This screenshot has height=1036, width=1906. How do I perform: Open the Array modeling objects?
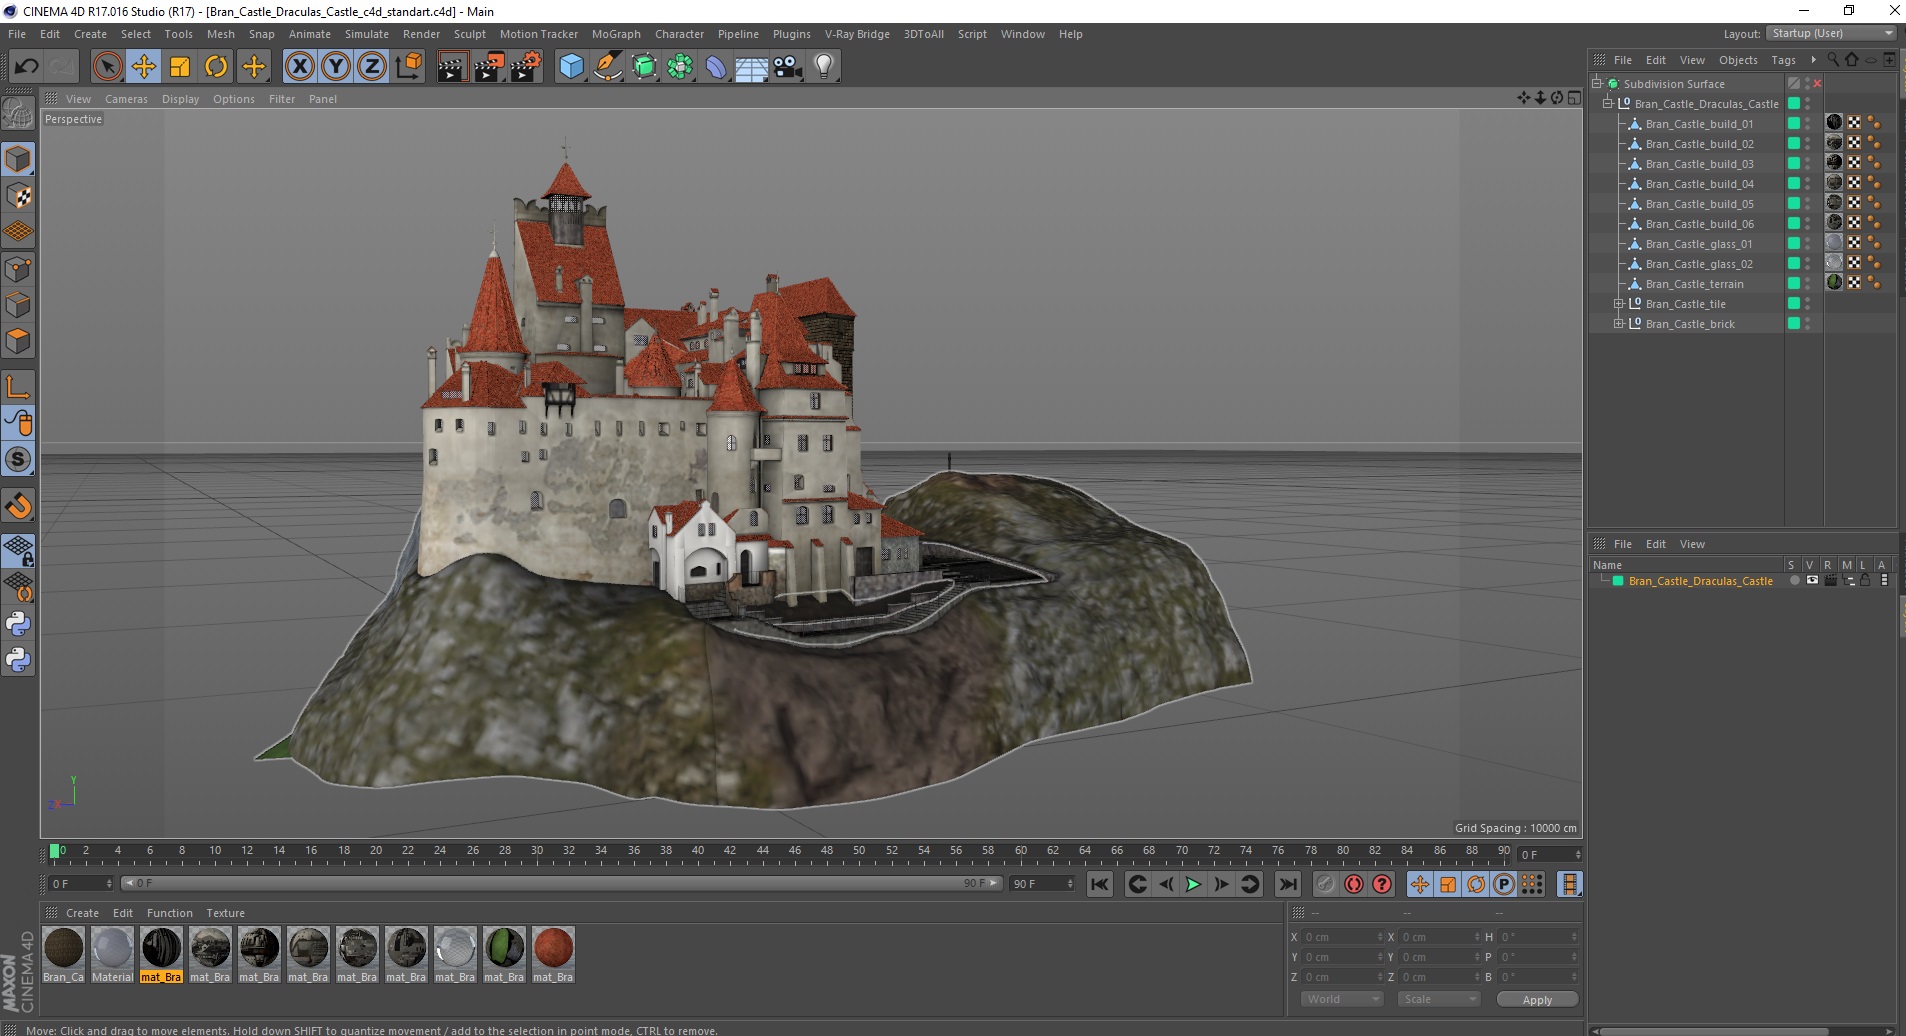680,67
